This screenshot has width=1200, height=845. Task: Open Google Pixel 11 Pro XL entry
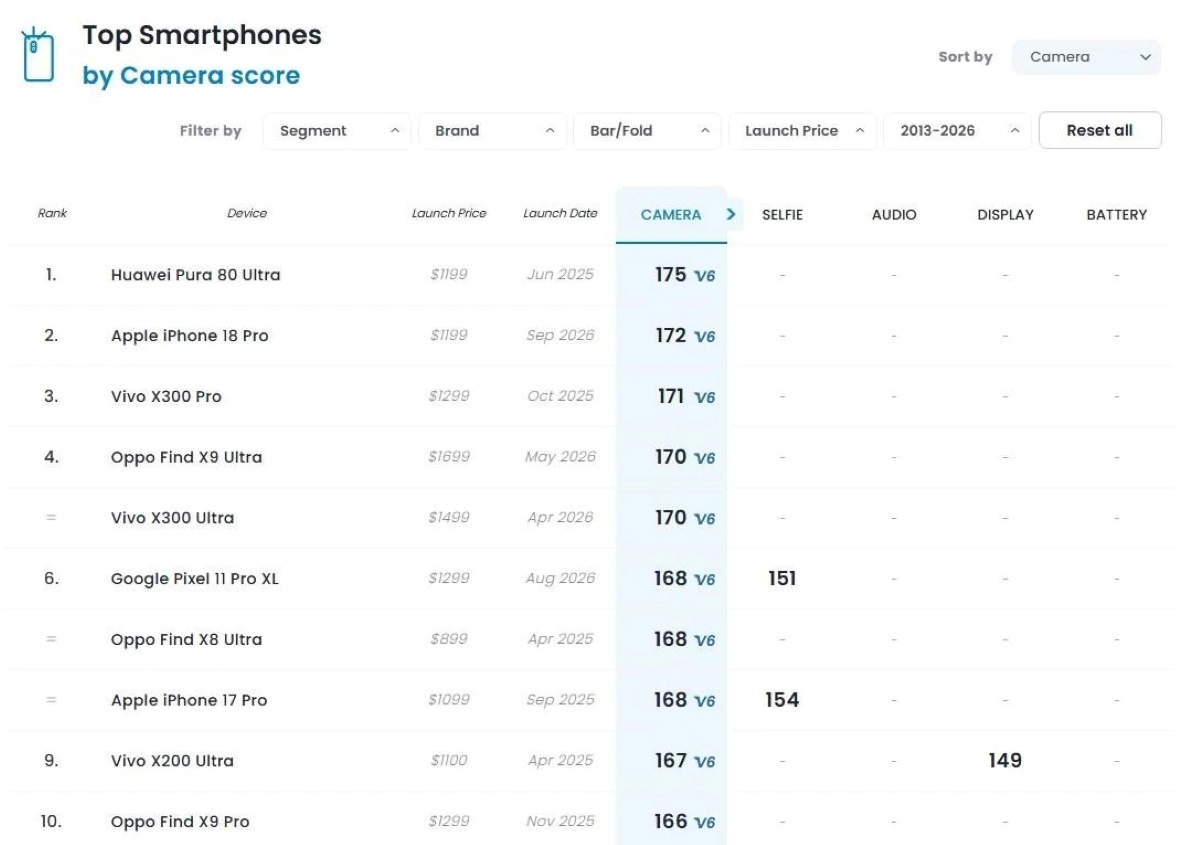[195, 579]
